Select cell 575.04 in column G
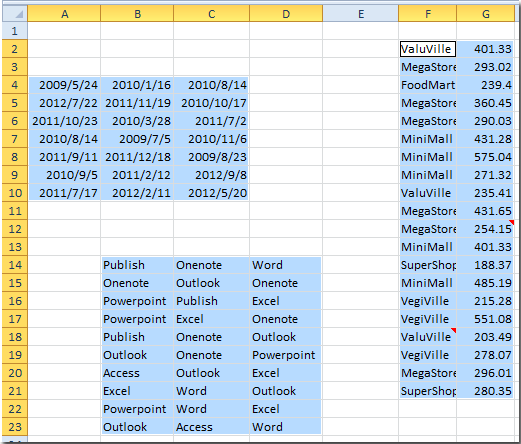 [486, 157]
